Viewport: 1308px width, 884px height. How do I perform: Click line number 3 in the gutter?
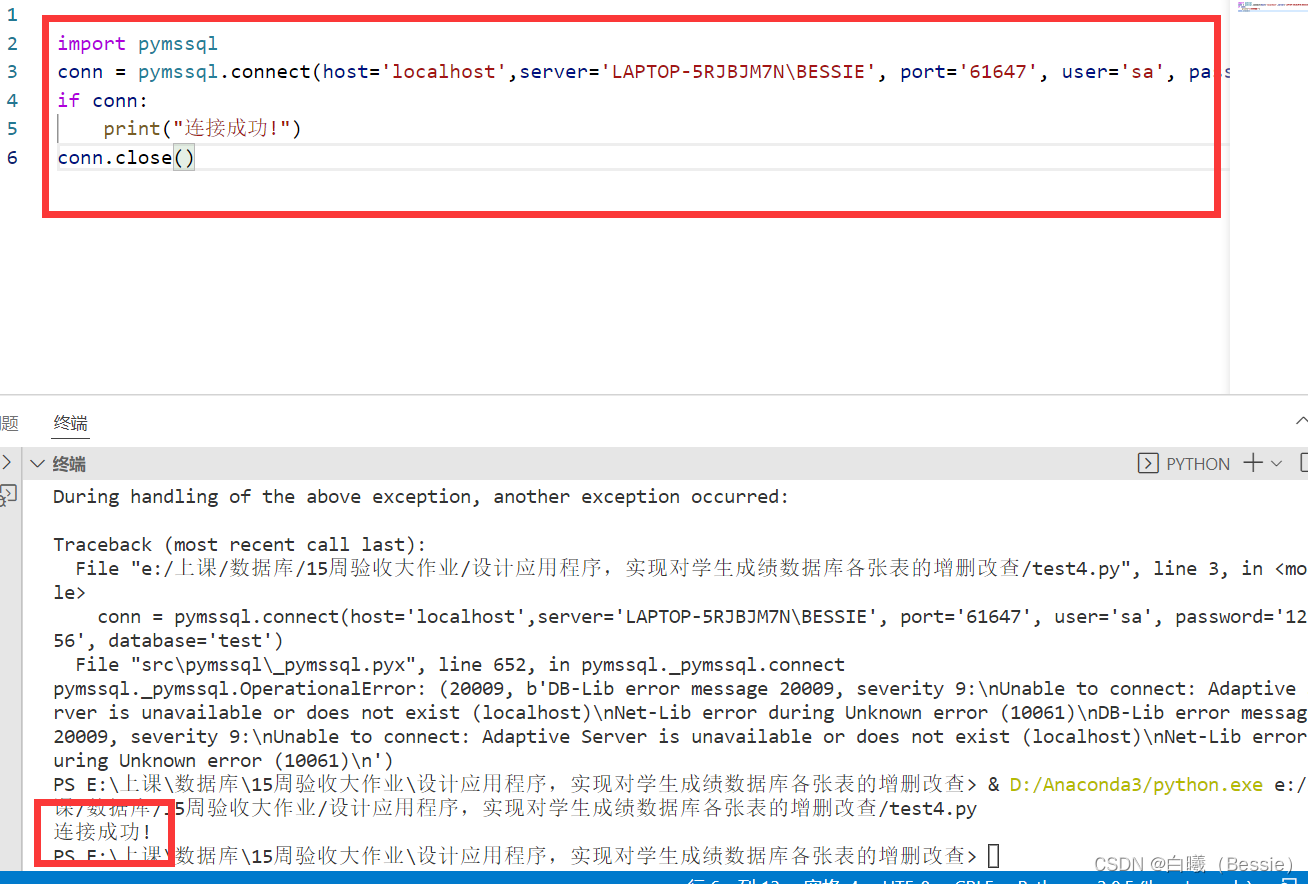pyautogui.click(x=12, y=72)
